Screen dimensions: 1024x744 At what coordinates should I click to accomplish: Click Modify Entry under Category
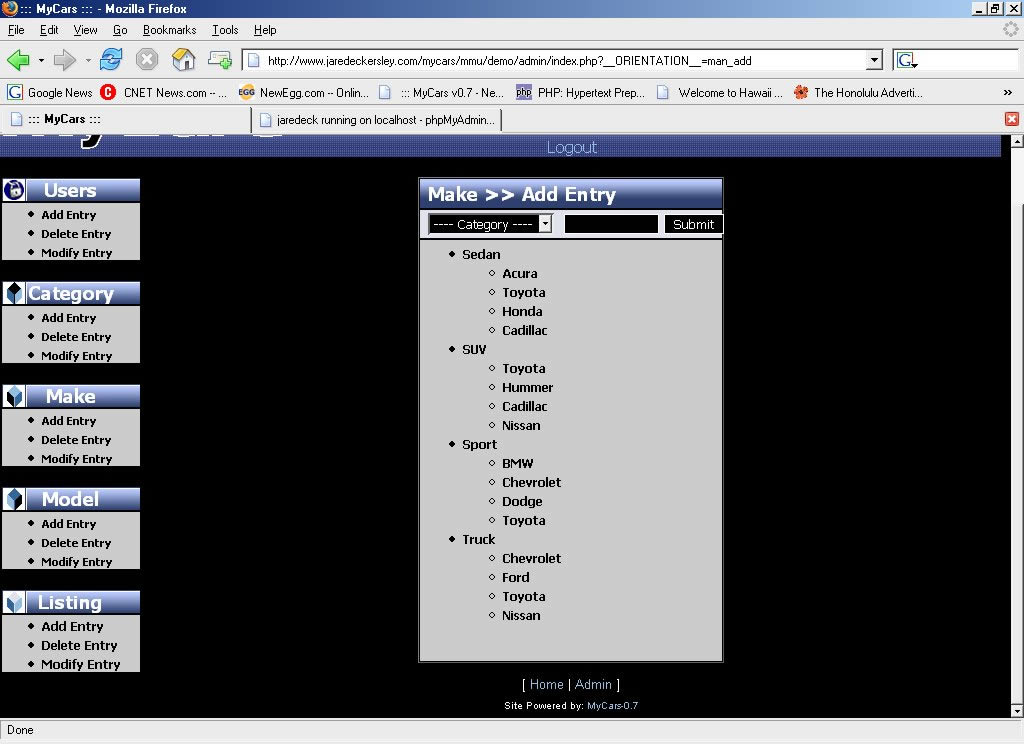76,356
